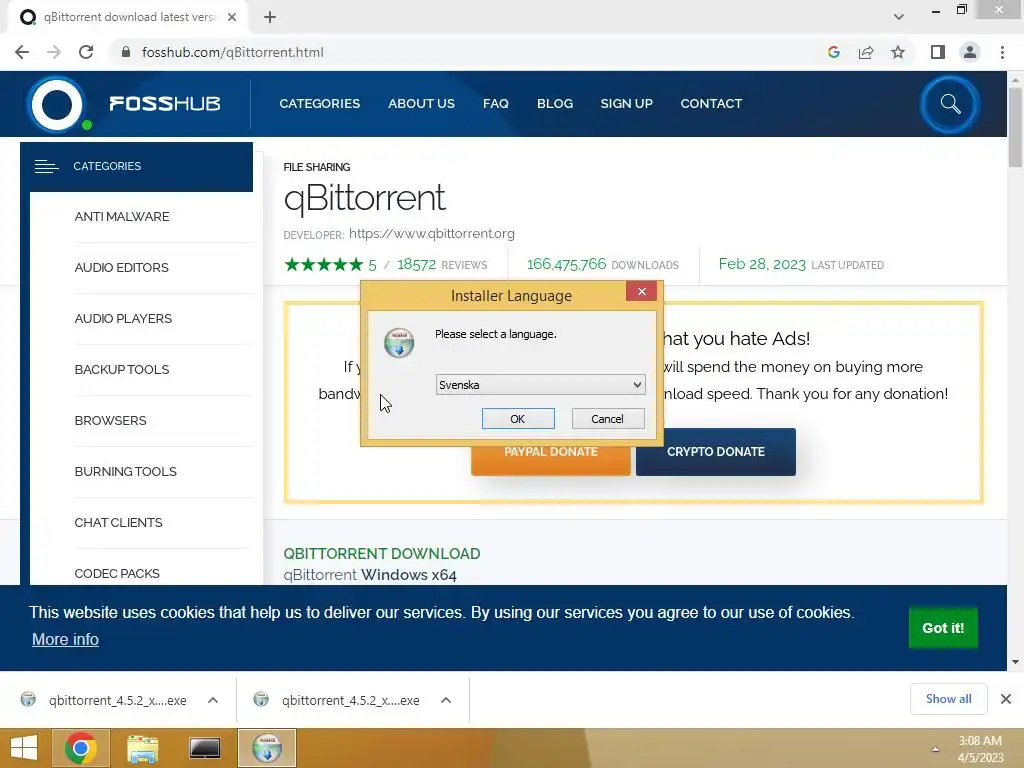Screen dimensions: 1024x768
Task: Bookmark this page with star icon
Action: (x=898, y=52)
